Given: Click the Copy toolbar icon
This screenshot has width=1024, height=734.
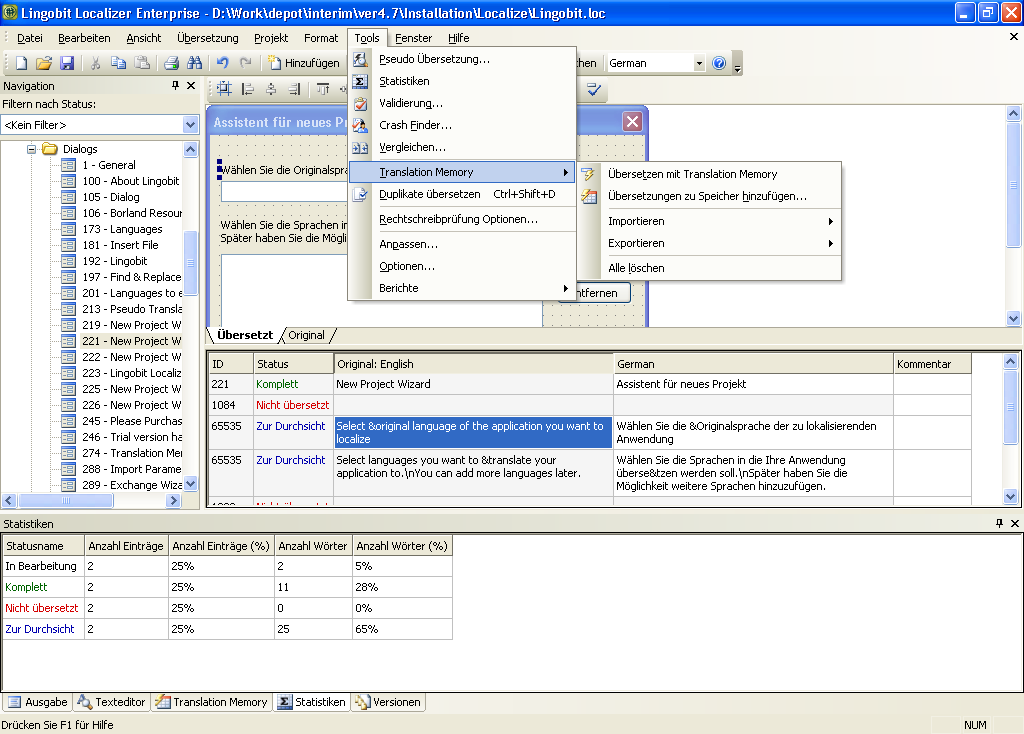Looking at the screenshot, I should point(118,63).
